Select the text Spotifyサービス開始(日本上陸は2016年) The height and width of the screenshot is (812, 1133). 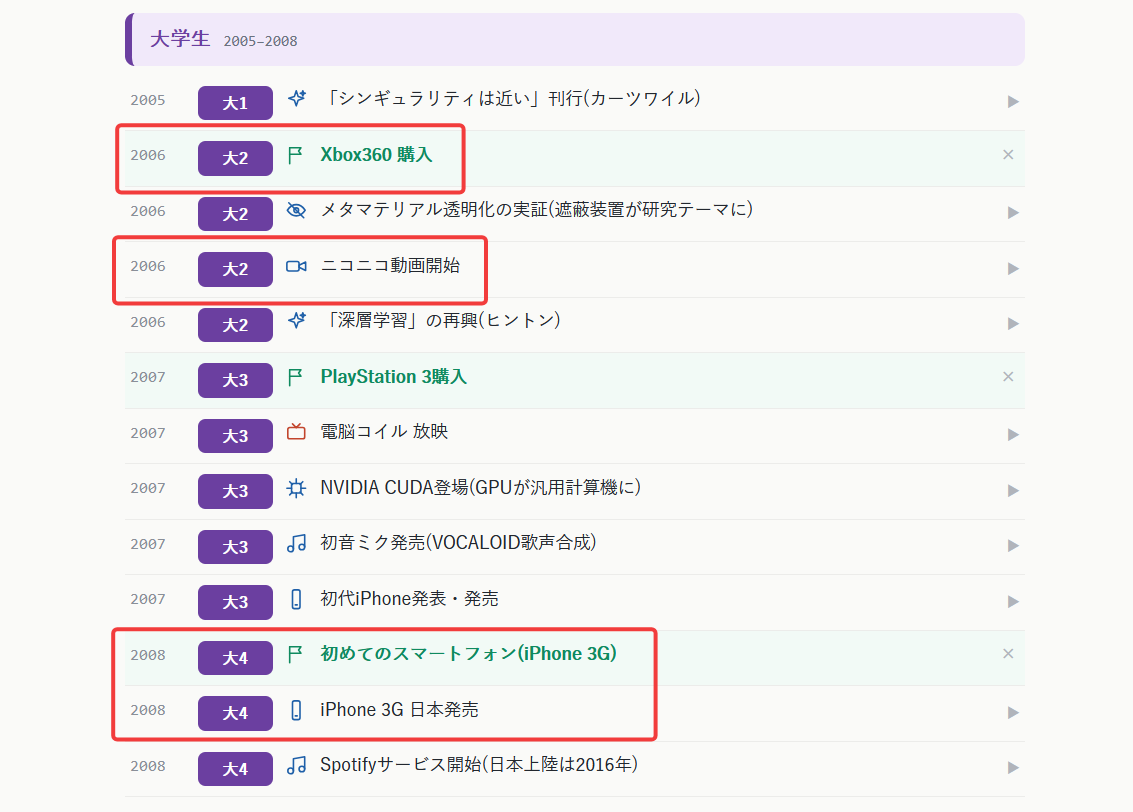pos(479,765)
